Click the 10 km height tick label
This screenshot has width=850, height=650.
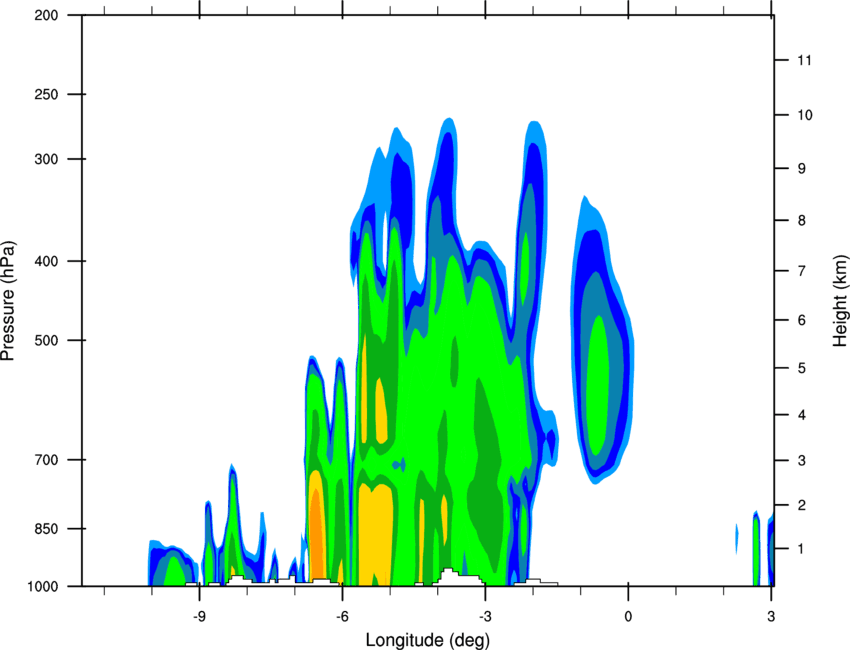coord(805,115)
